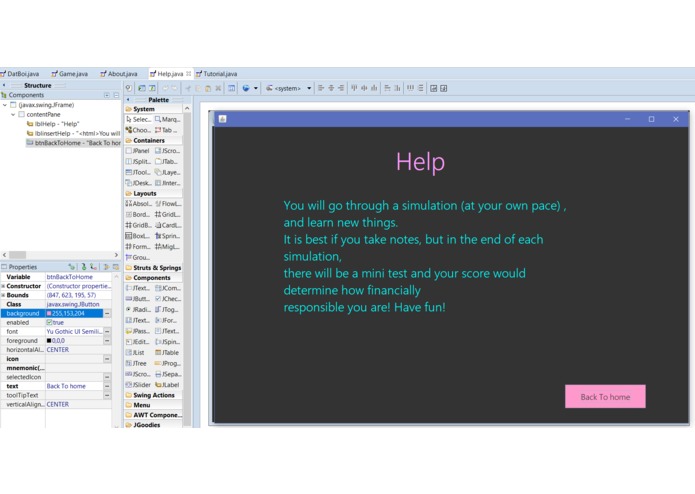The height and width of the screenshot is (494, 695).
Task: Open the globe icon dropdown arrow
Action: (x=256, y=88)
